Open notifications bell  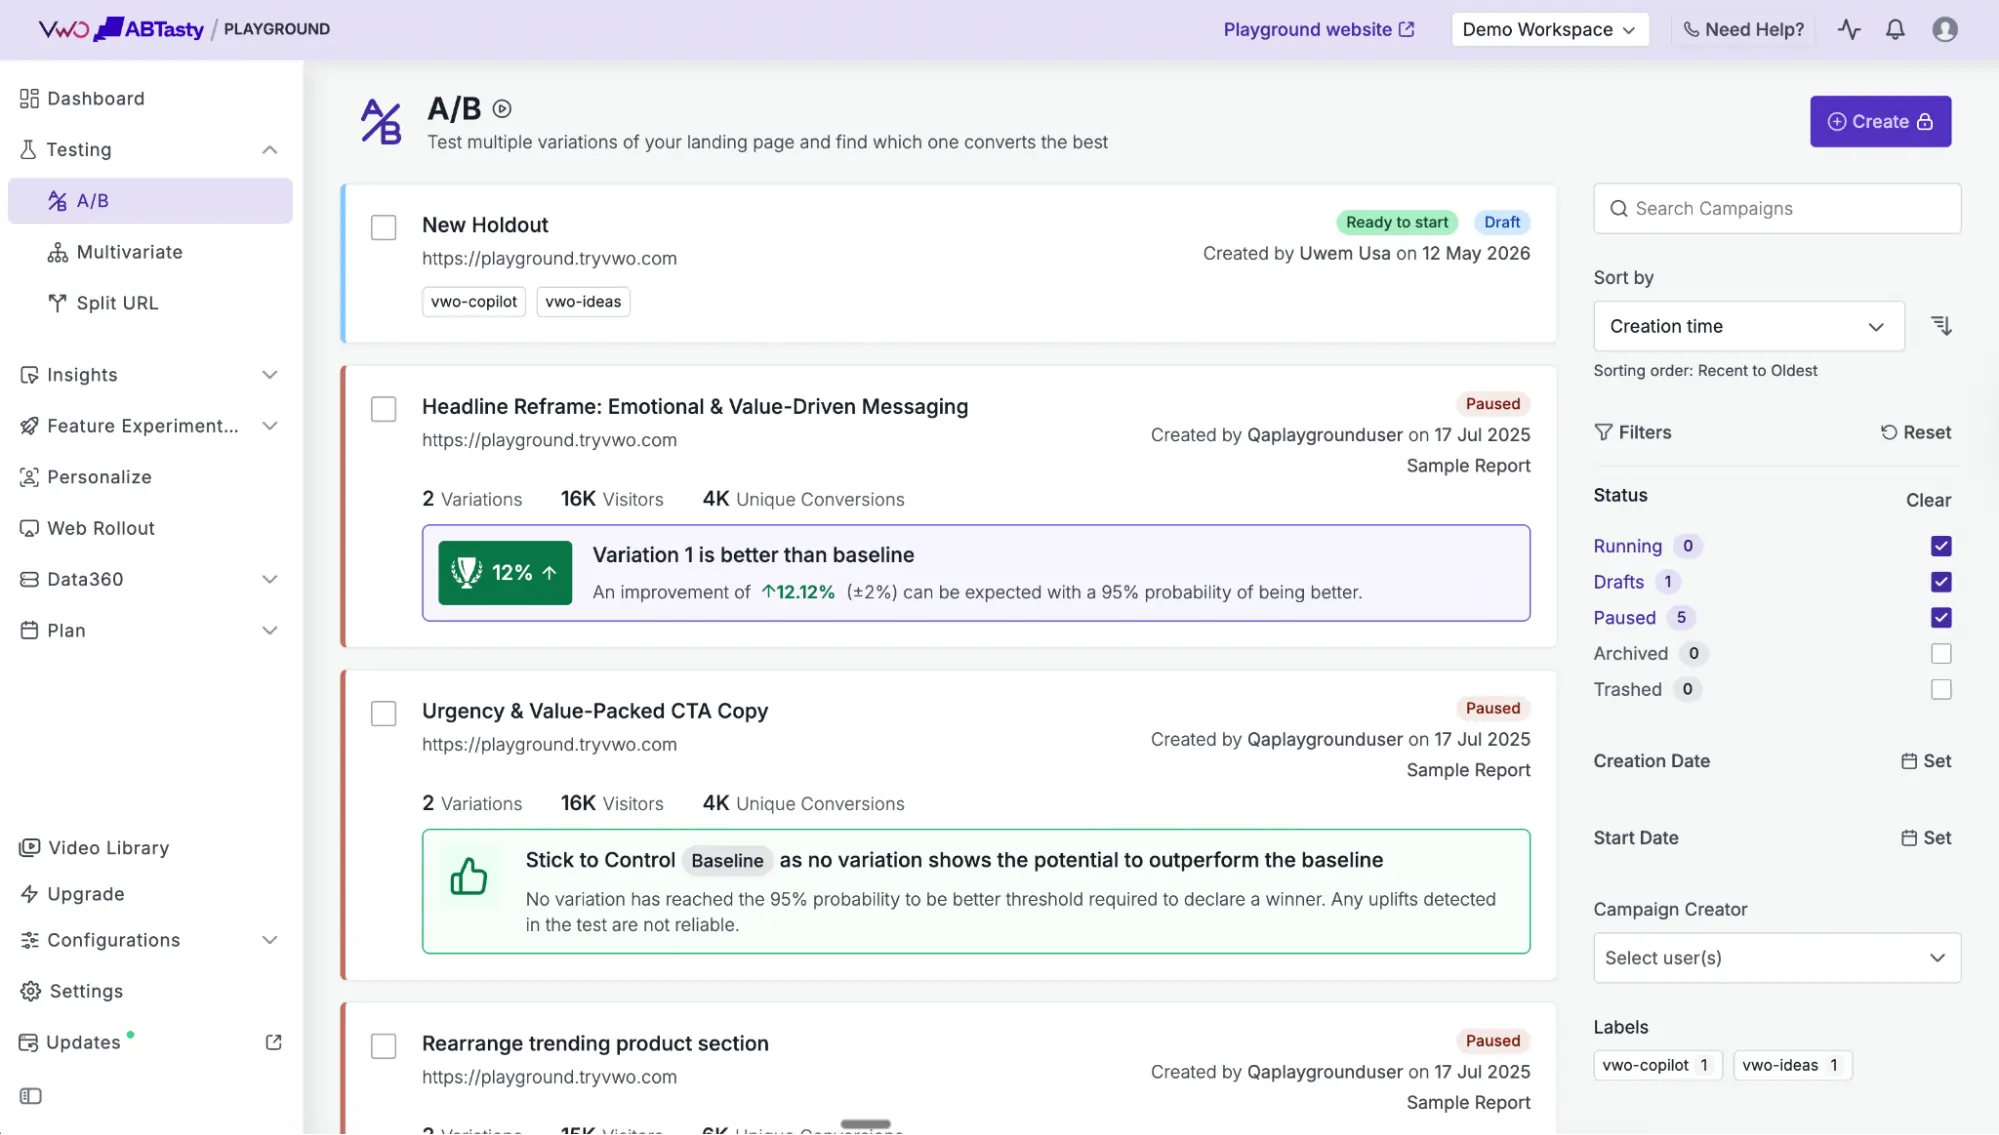coord(1895,29)
